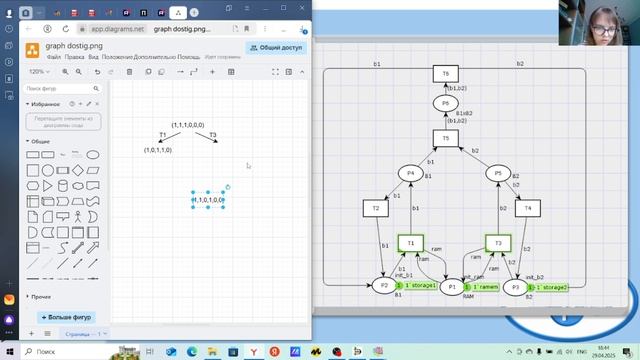Open File Explorer from the taskbar
This screenshot has width=640, height=360.
click(x=212, y=351)
